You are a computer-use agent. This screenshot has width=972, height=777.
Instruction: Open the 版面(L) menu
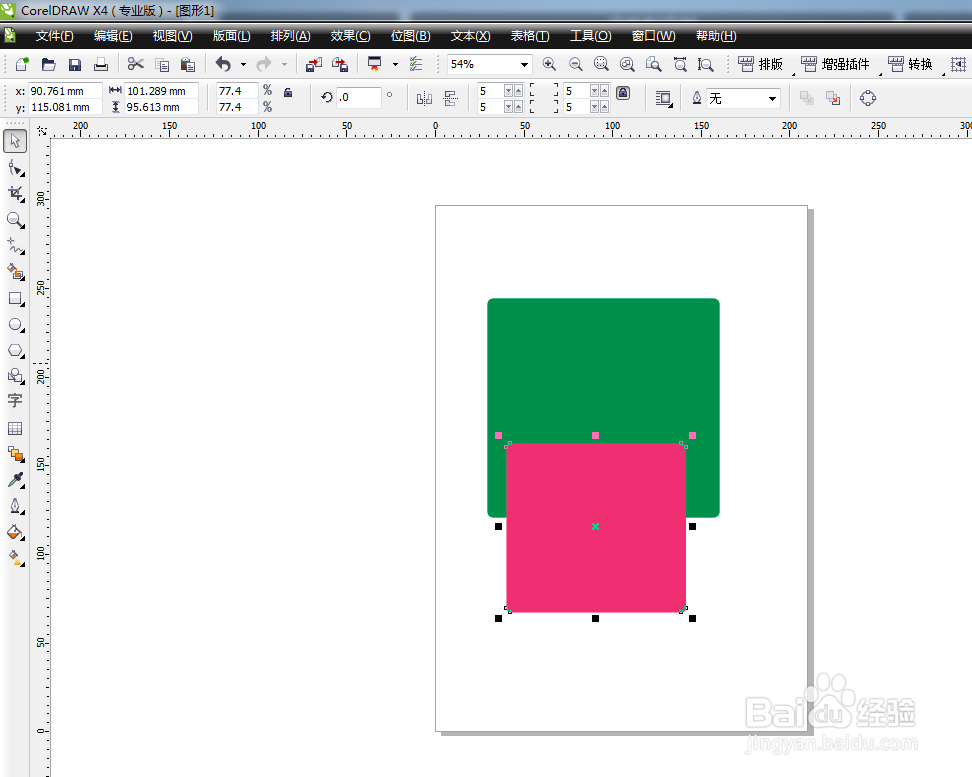(x=232, y=36)
